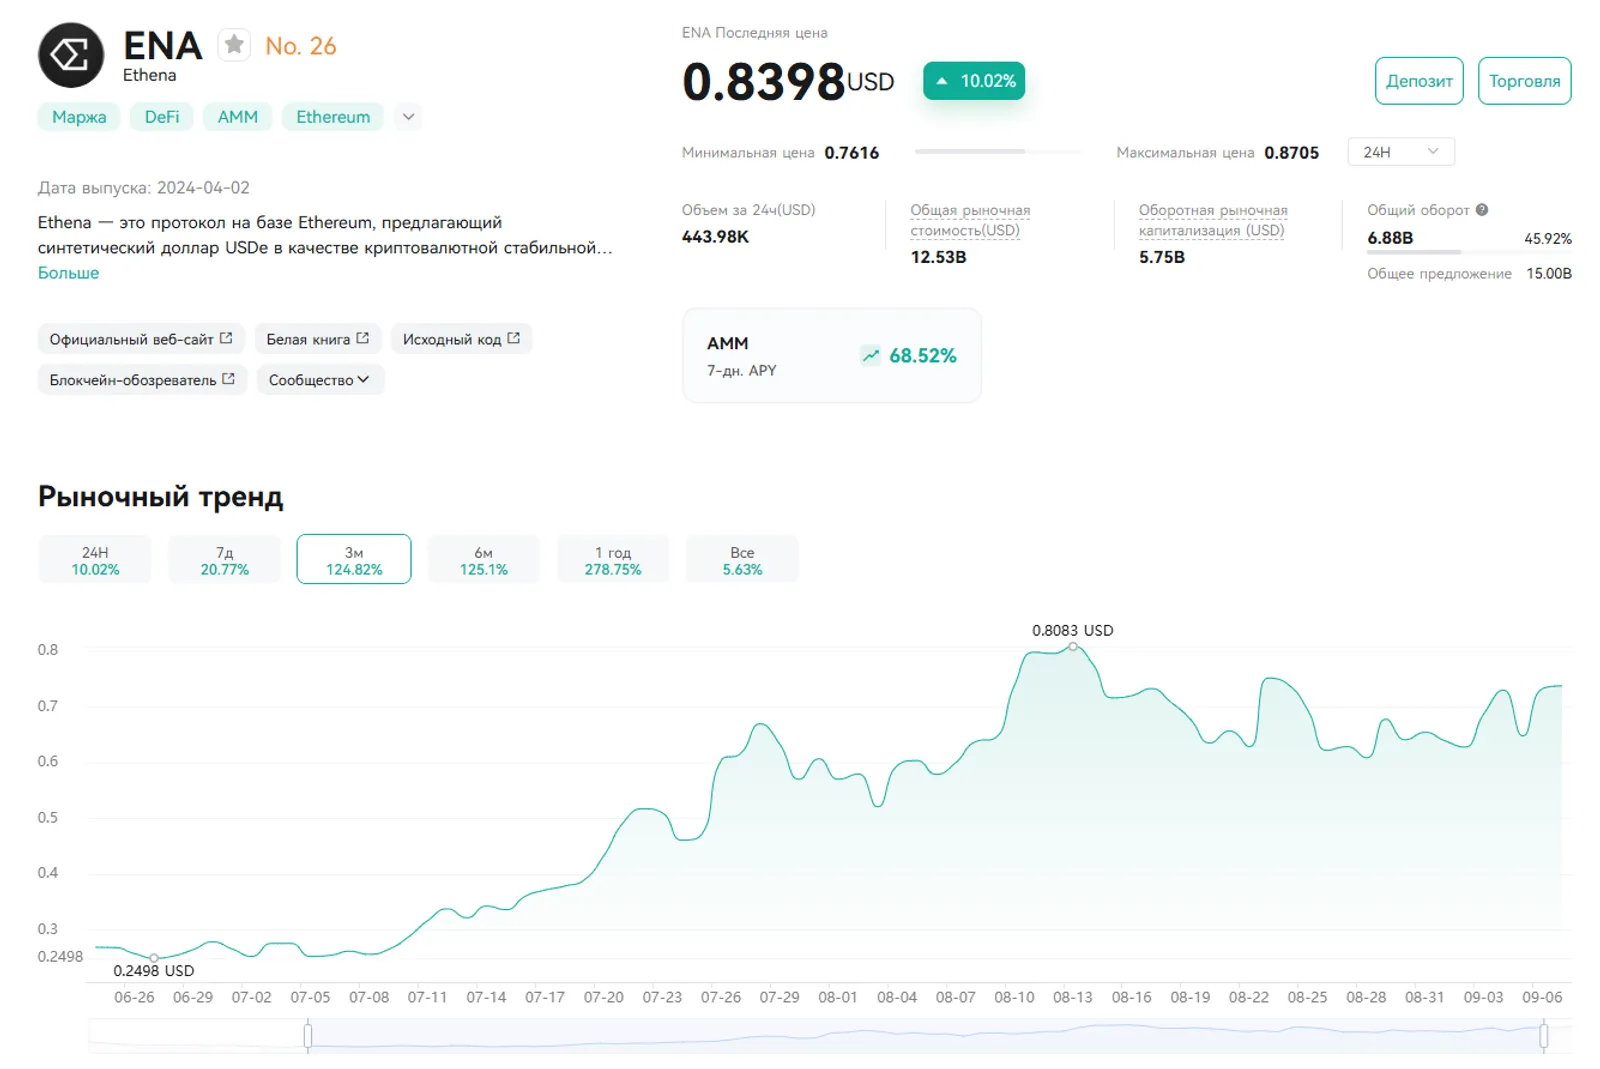Screen dimensions: 1600x1069
Task: Click the 09-06 date on chart axis
Action: 1542,997
